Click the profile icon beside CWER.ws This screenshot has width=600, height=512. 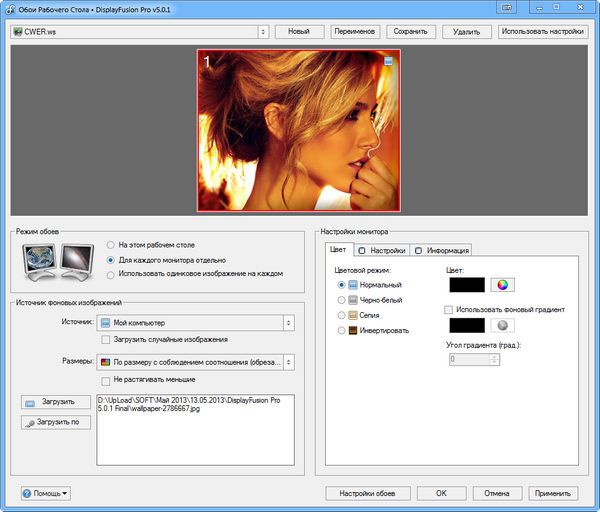click(18, 31)
